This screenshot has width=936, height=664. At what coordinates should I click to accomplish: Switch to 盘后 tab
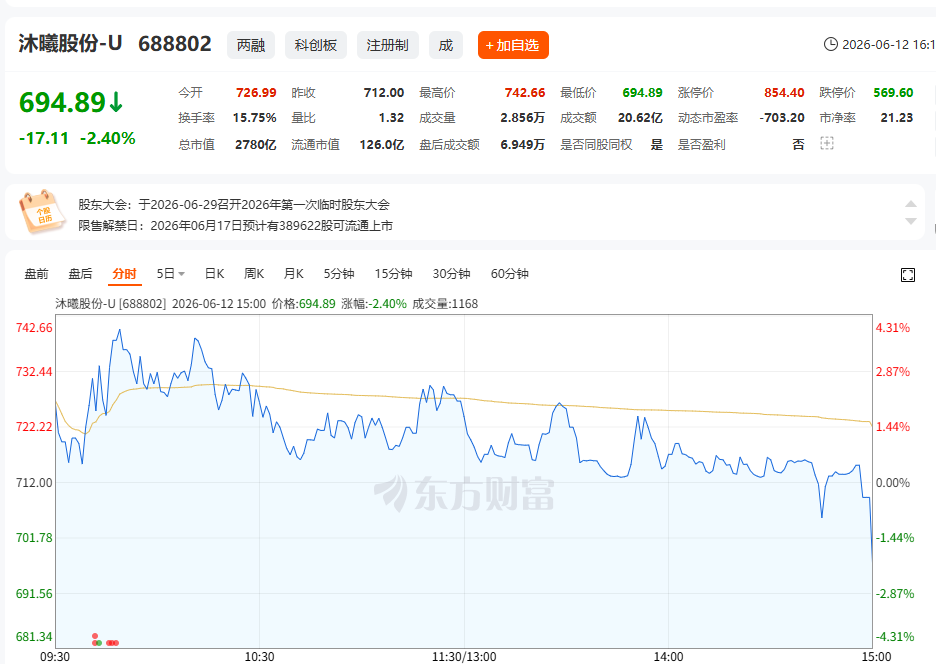[80, 273]
